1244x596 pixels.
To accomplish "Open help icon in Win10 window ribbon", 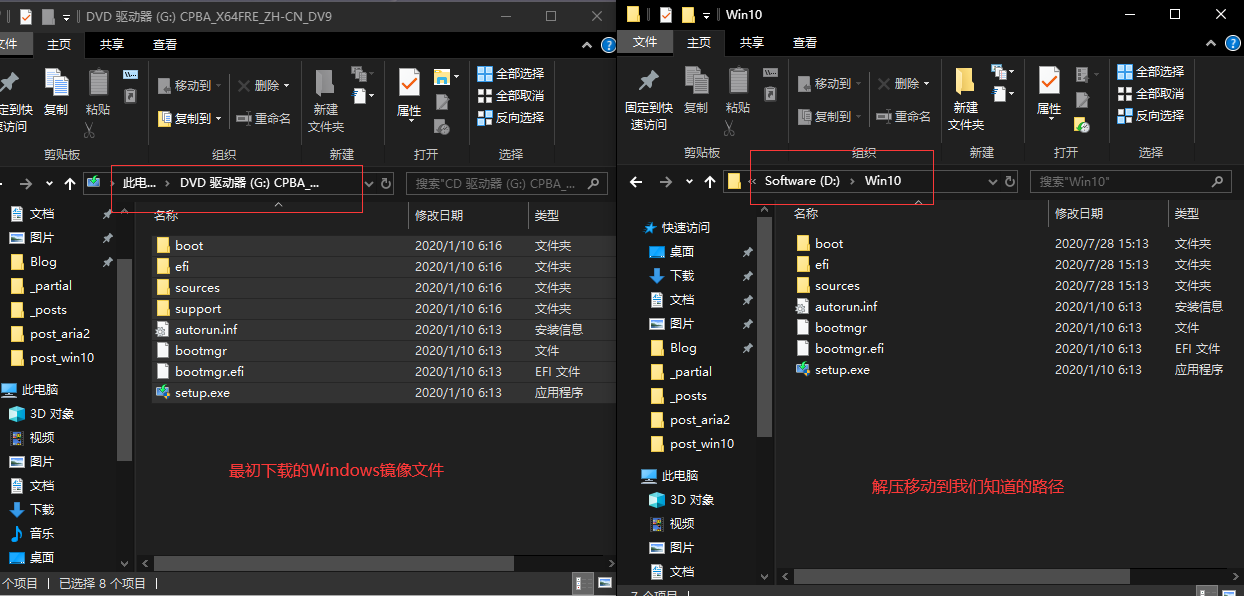I will 1233,43.
